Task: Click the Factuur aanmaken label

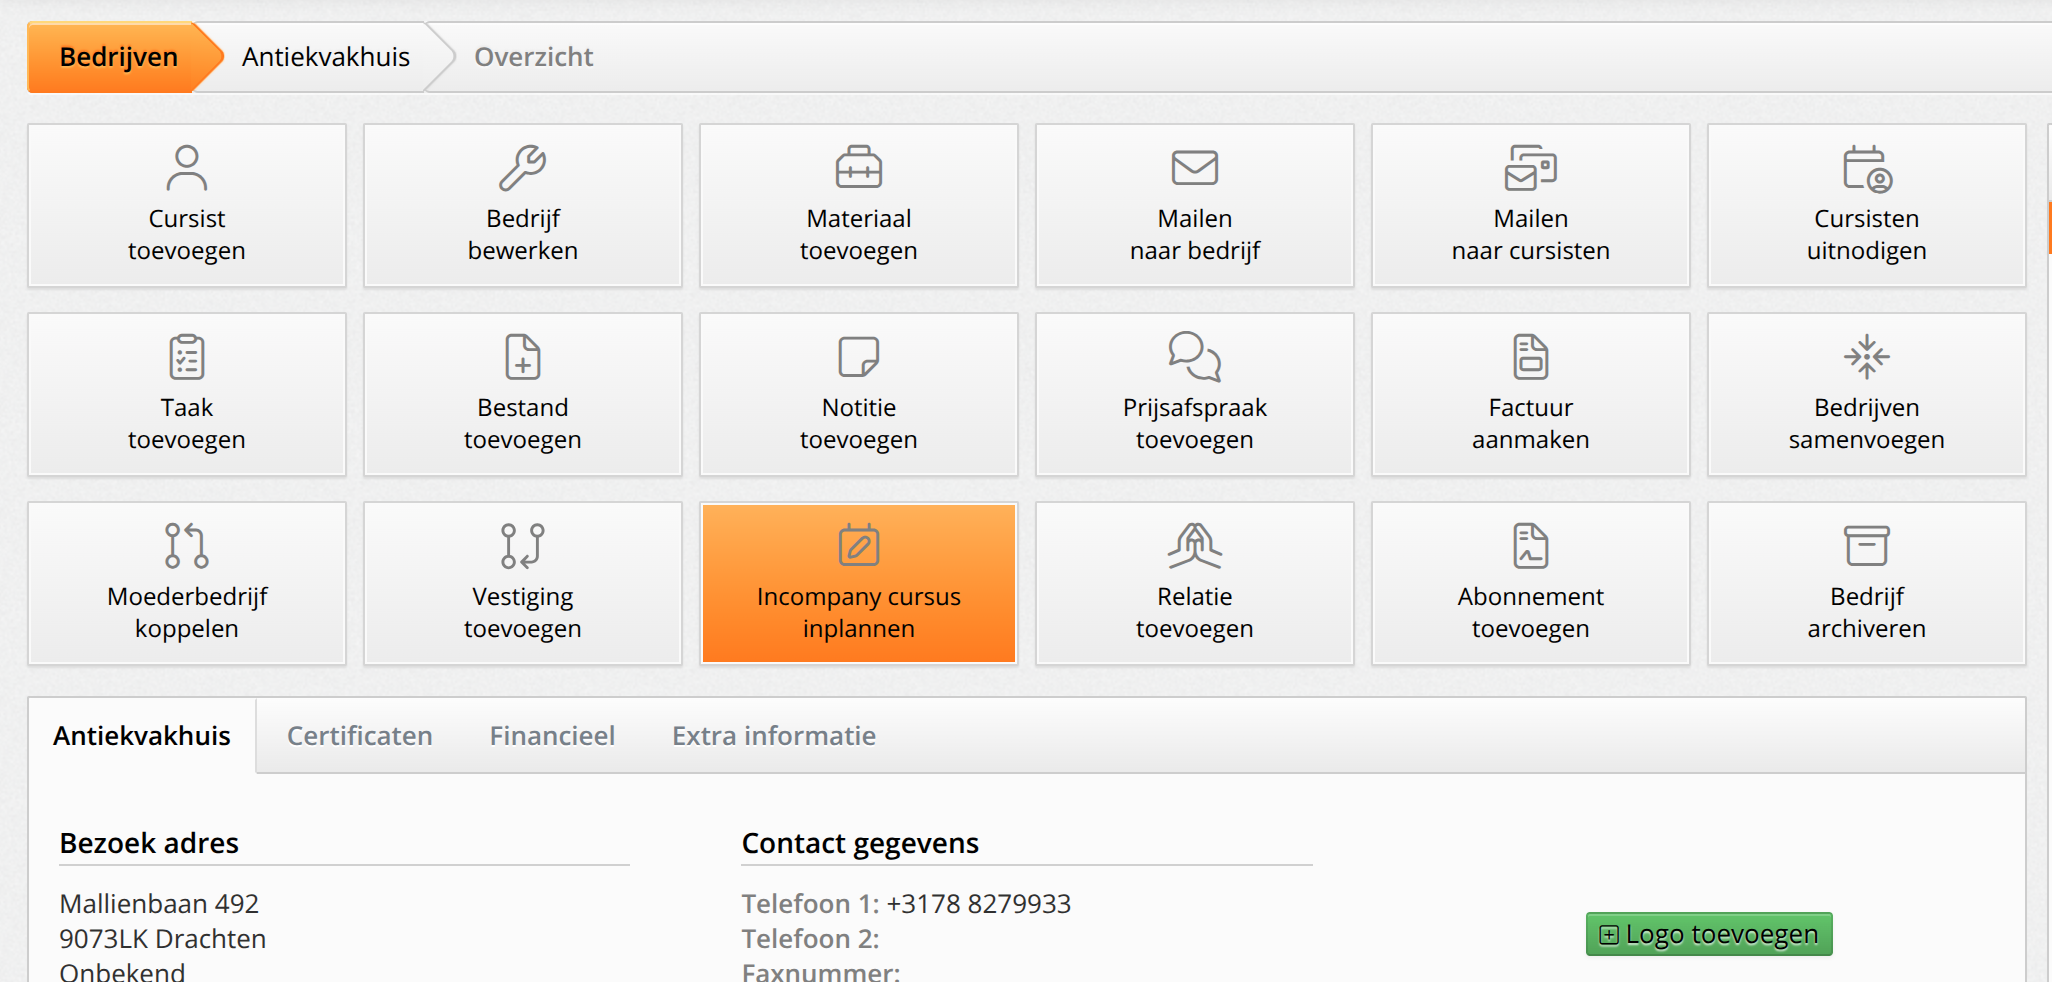Action: coord(1531,423)
